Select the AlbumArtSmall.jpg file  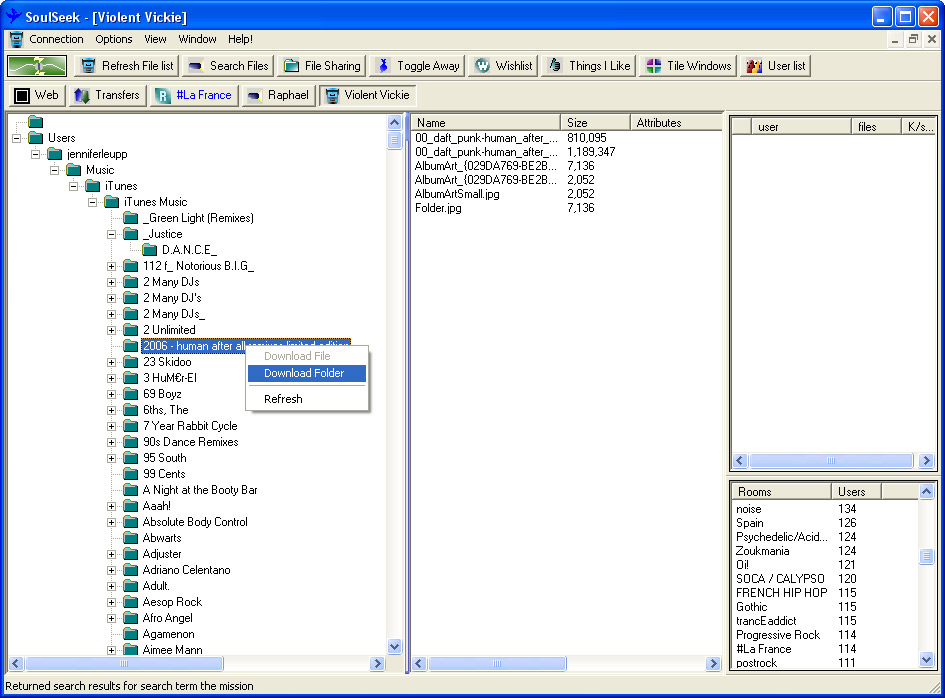click(x=457, y=194)
